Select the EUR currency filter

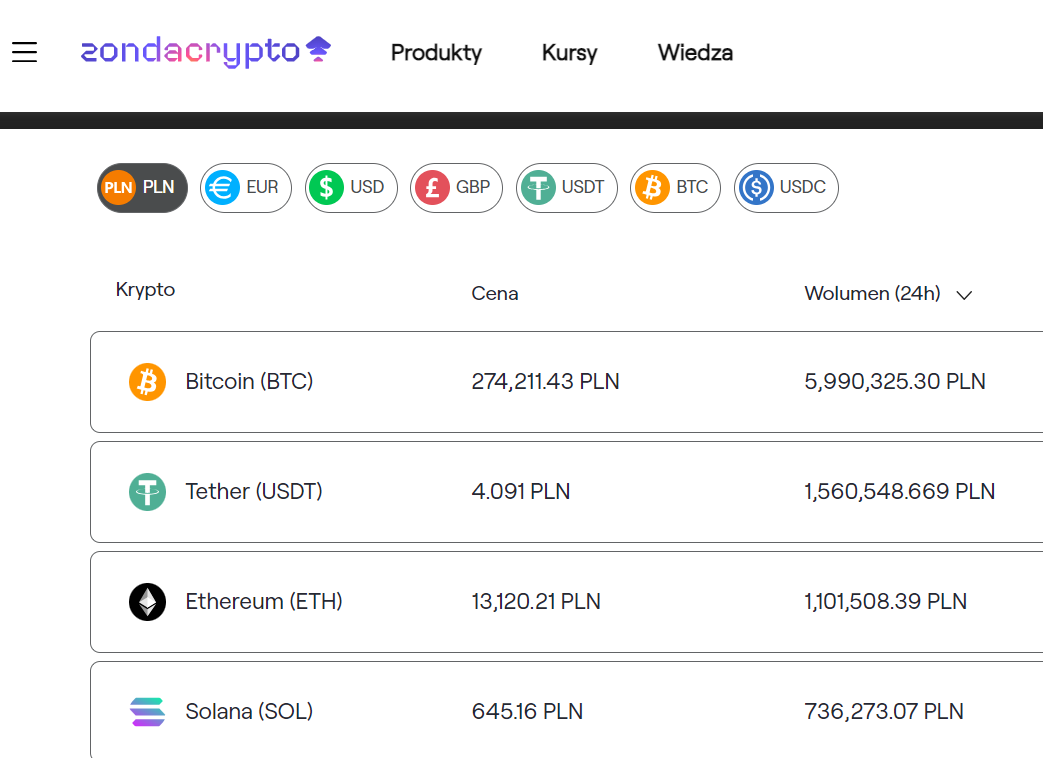click(x=245, y=188)
